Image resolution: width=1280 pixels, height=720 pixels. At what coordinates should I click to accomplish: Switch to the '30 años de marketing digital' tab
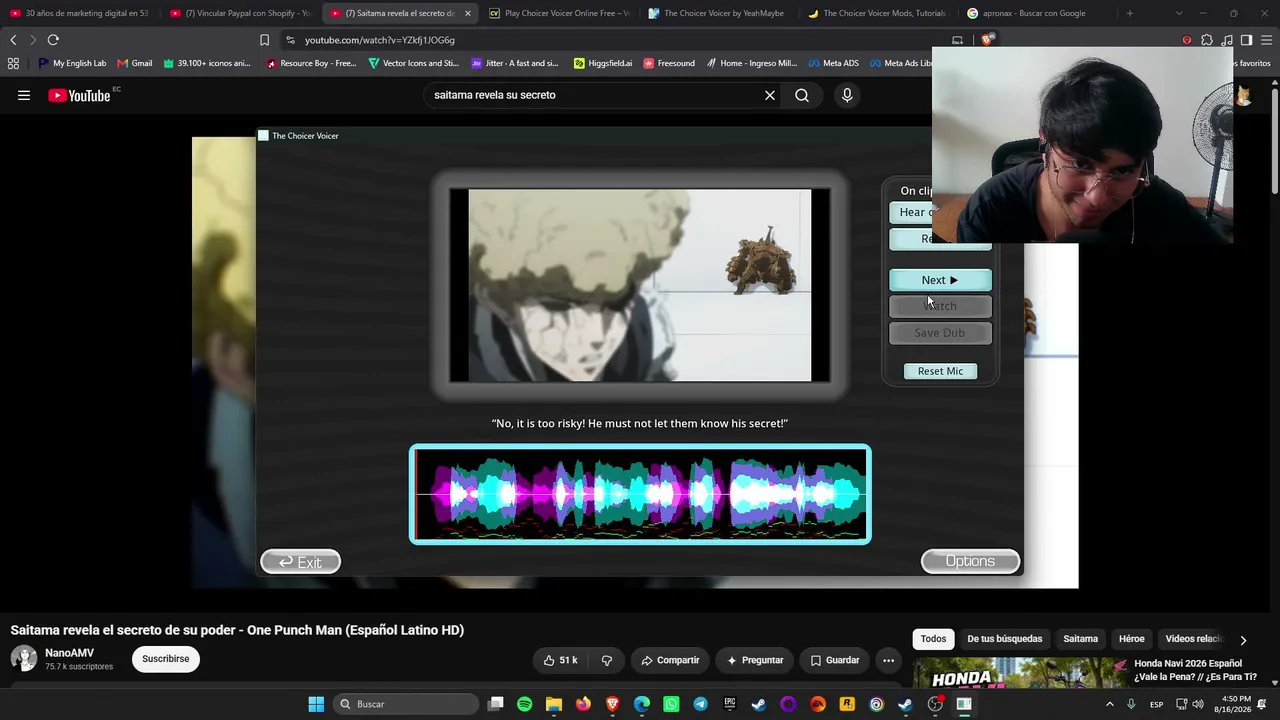click(80, 13)
